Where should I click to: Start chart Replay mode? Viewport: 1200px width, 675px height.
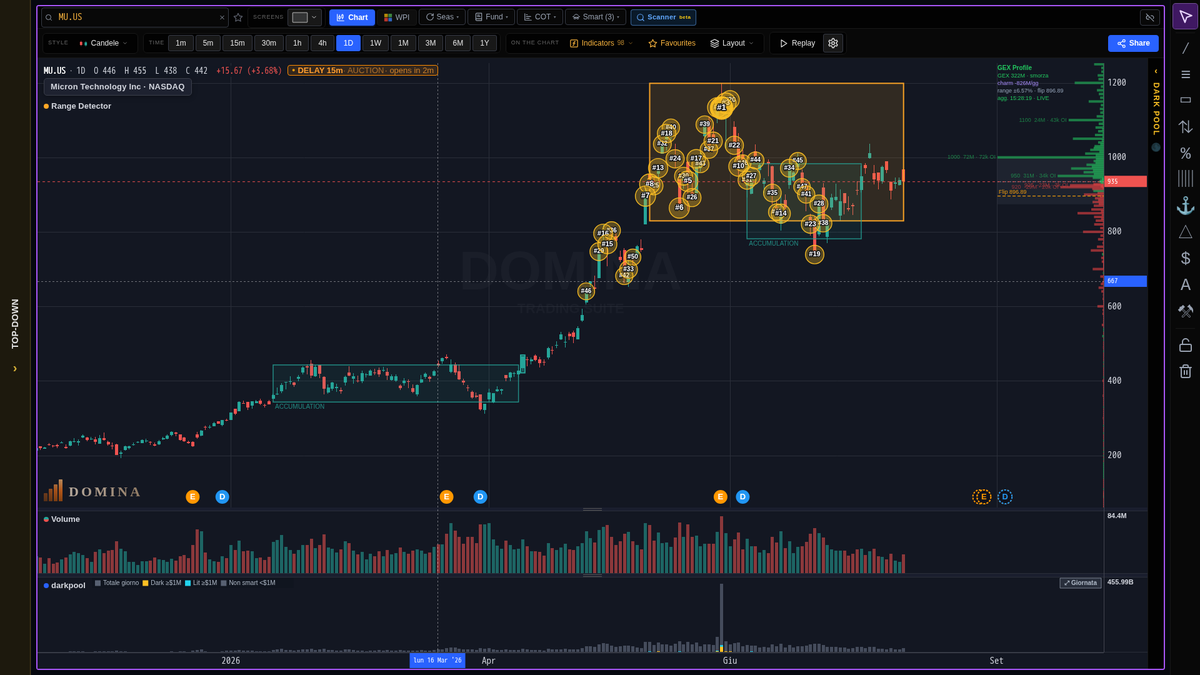tap(797, 43)
